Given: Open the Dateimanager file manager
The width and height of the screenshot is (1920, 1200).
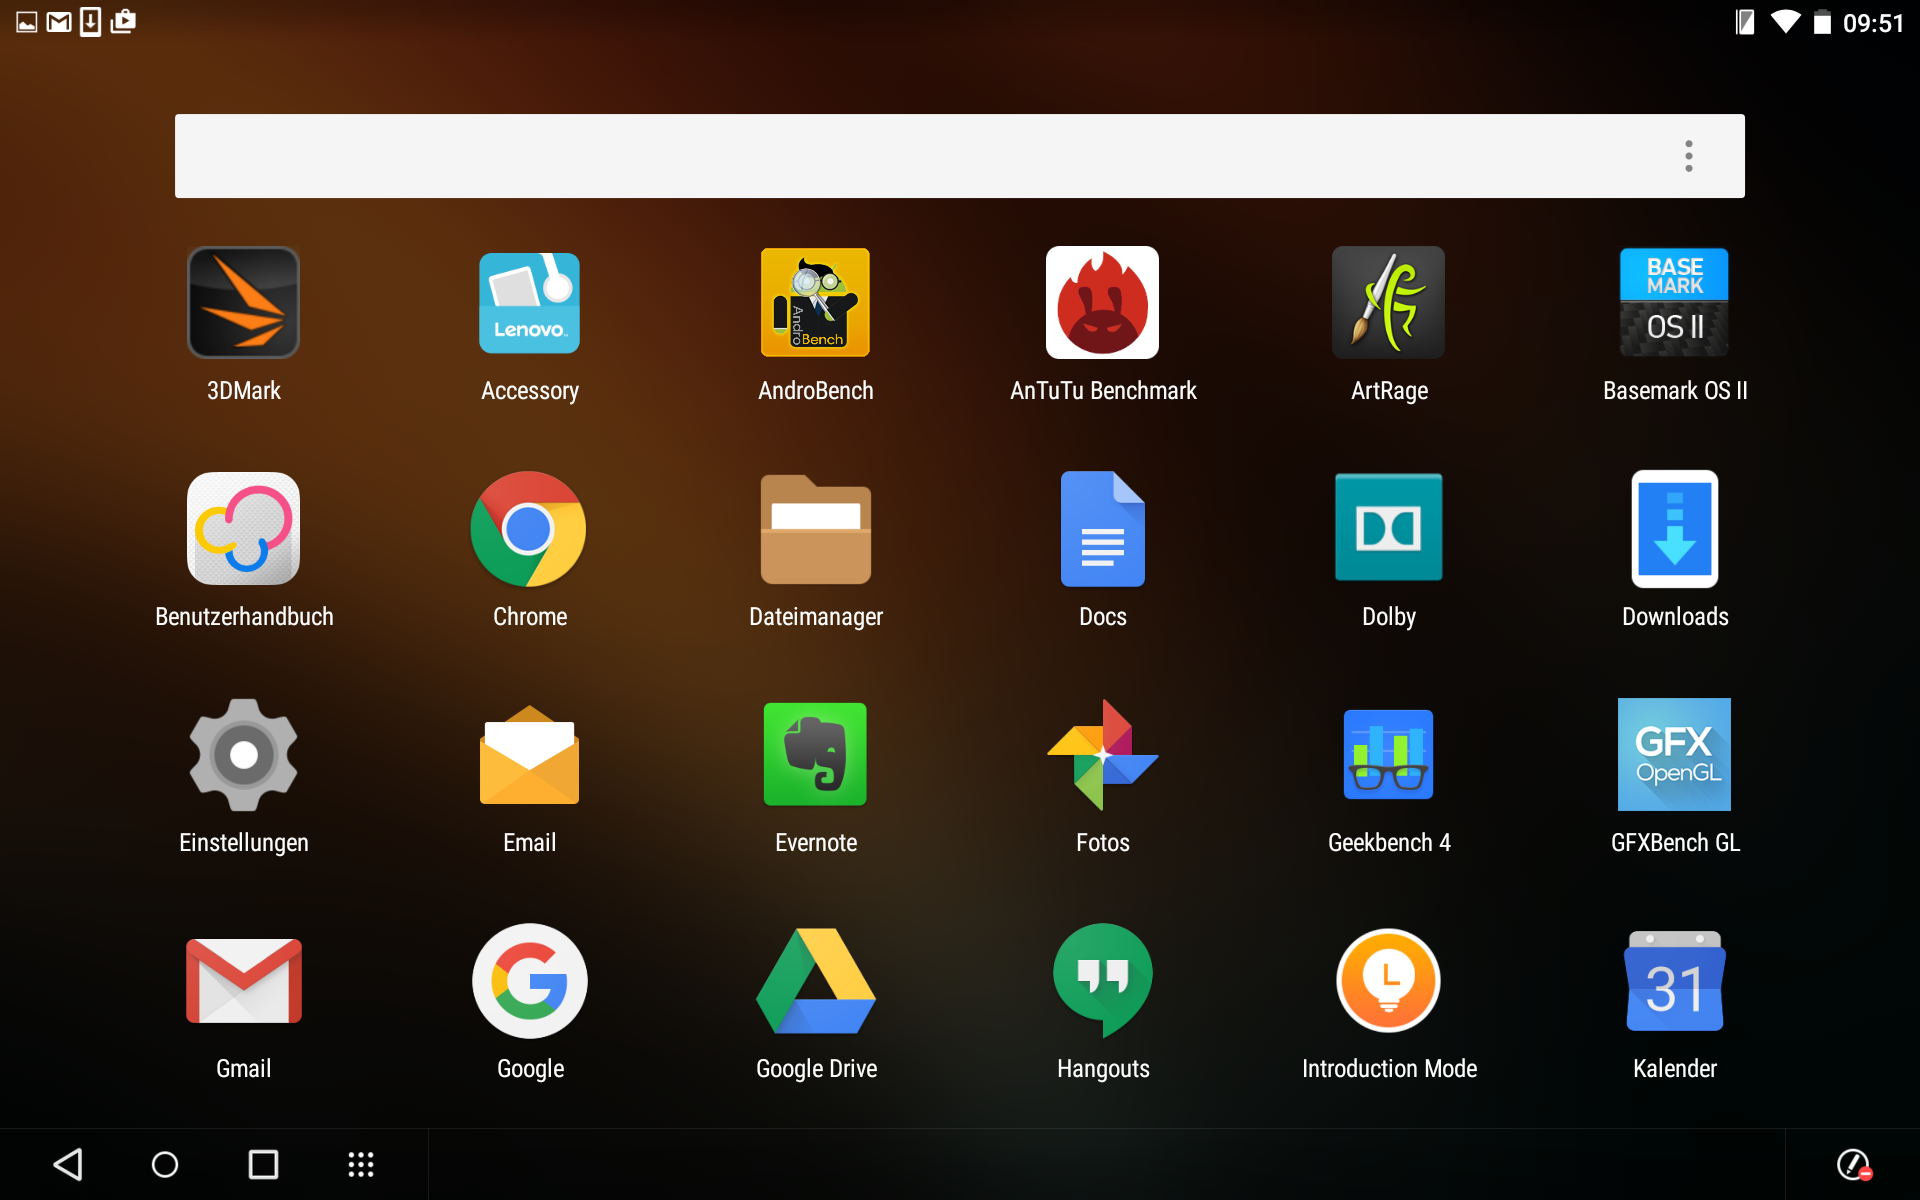Looking at the screenshot, I should [x=816, y=529].
